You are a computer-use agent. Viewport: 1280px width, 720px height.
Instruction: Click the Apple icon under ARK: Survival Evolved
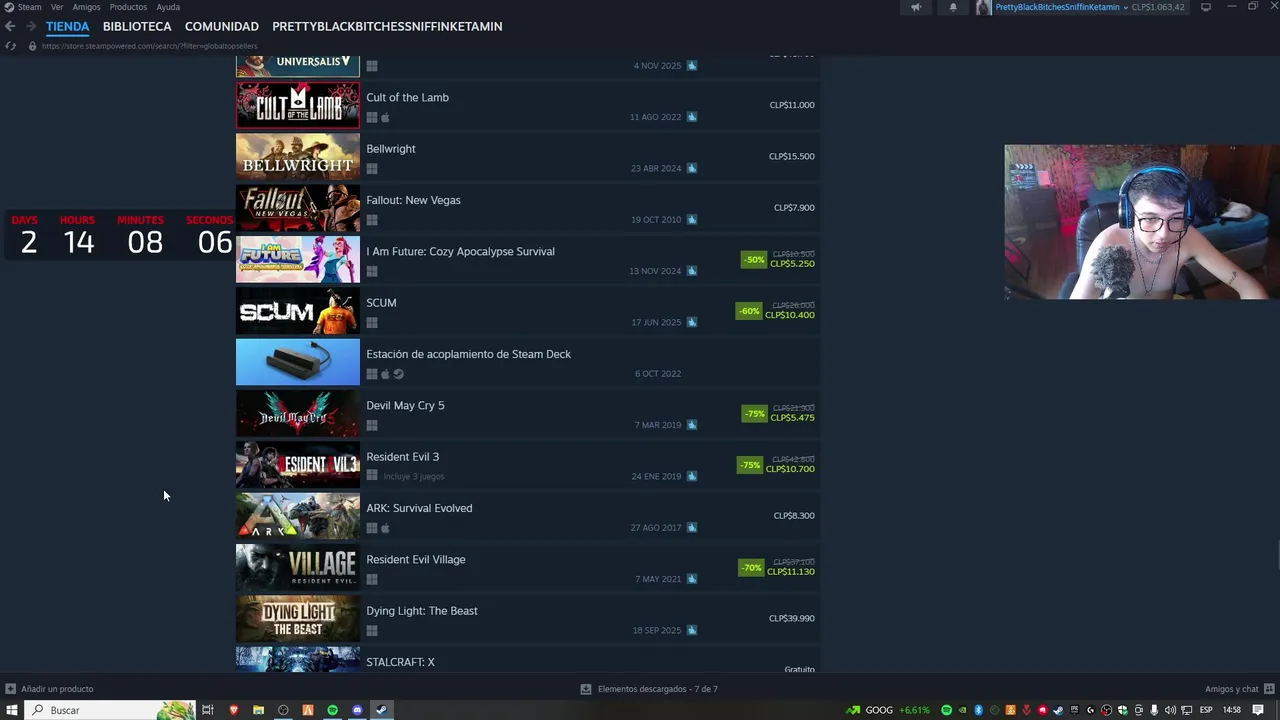[x=385, y=528]
